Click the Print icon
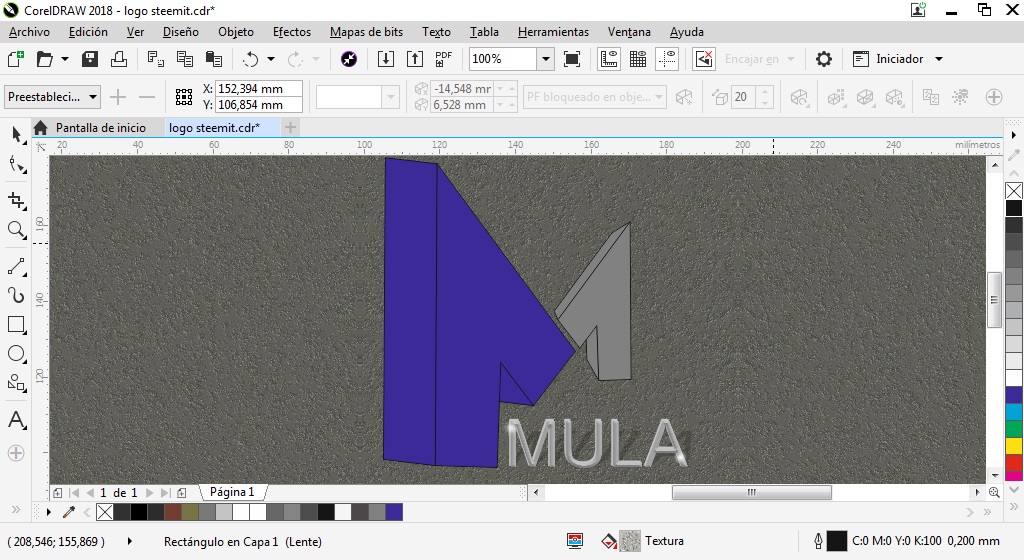This screenshot has height=560, width=1024. pos(119,59)
